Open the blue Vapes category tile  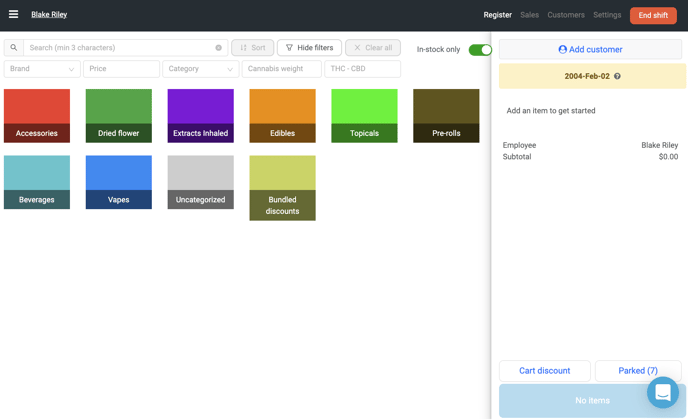[x=119, y=182]
